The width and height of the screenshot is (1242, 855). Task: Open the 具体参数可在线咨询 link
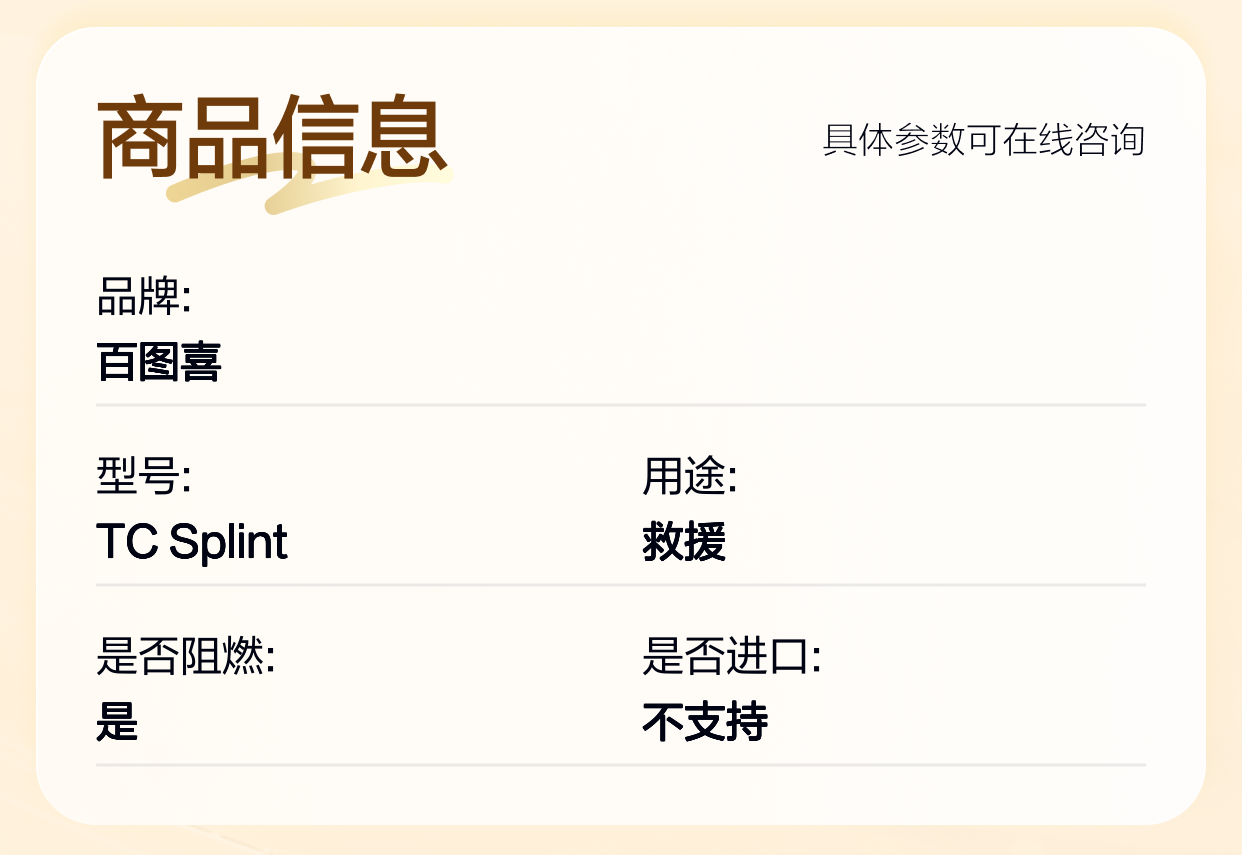[983, 140]
